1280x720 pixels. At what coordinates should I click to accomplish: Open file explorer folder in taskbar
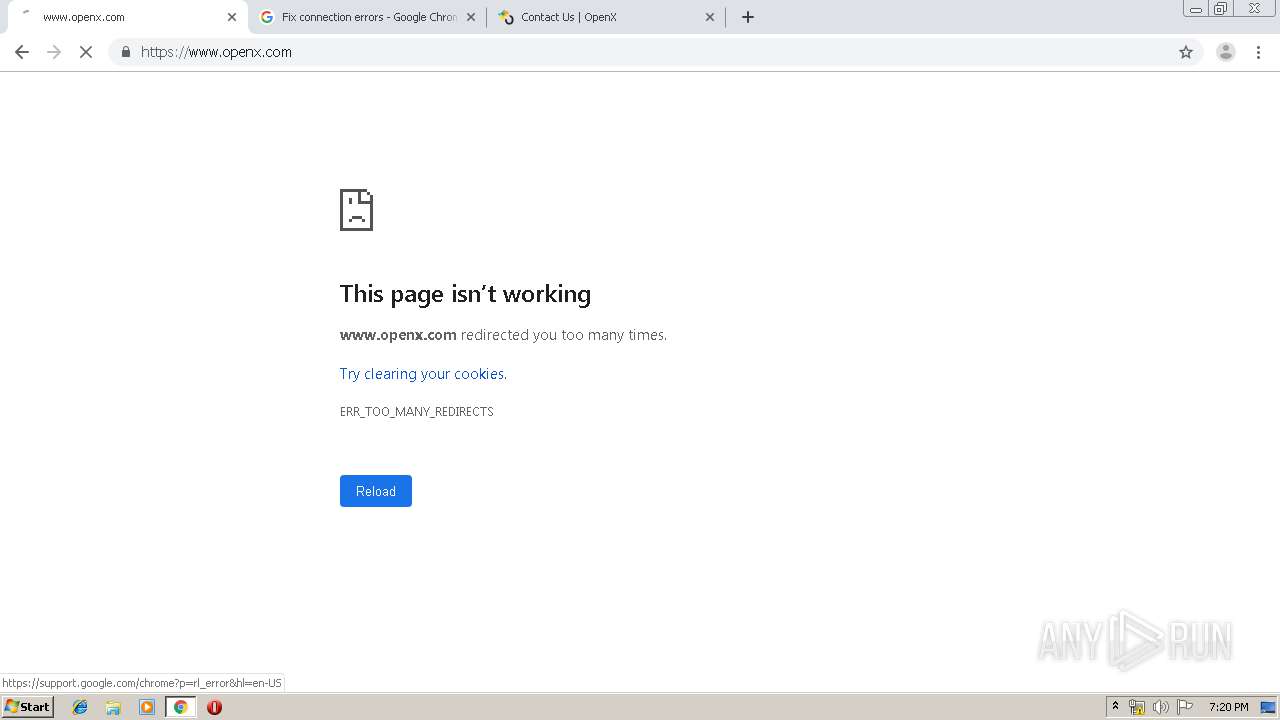tap(113, 707)
